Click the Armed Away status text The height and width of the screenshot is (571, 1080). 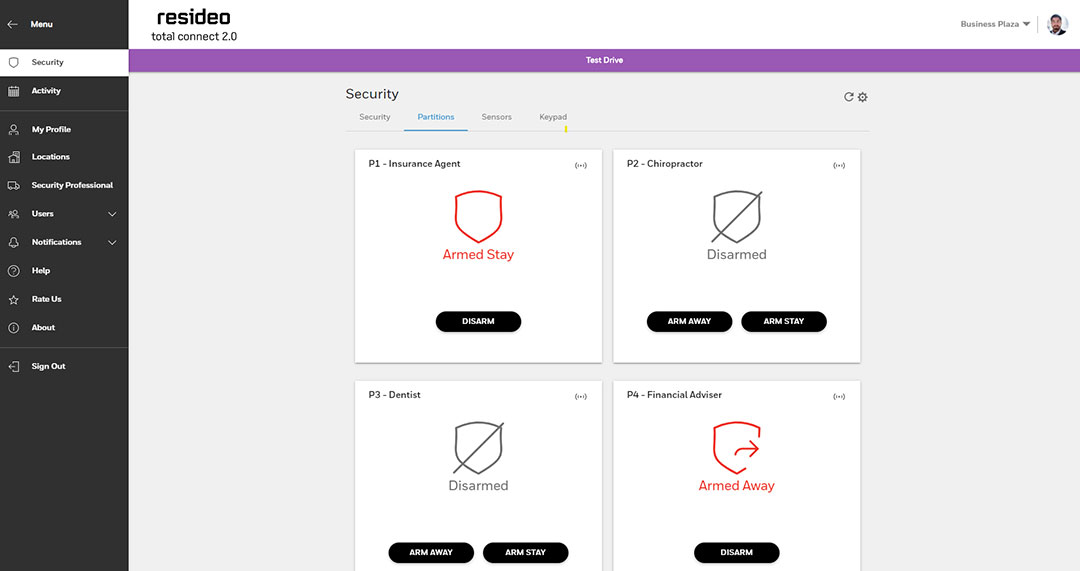click(x=736, y=486)
